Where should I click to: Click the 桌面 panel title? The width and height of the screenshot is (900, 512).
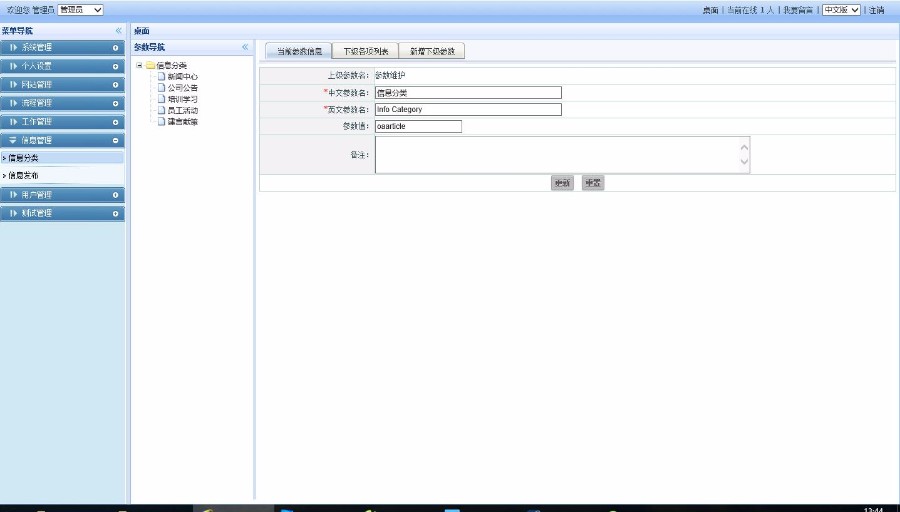coord(142,31)
